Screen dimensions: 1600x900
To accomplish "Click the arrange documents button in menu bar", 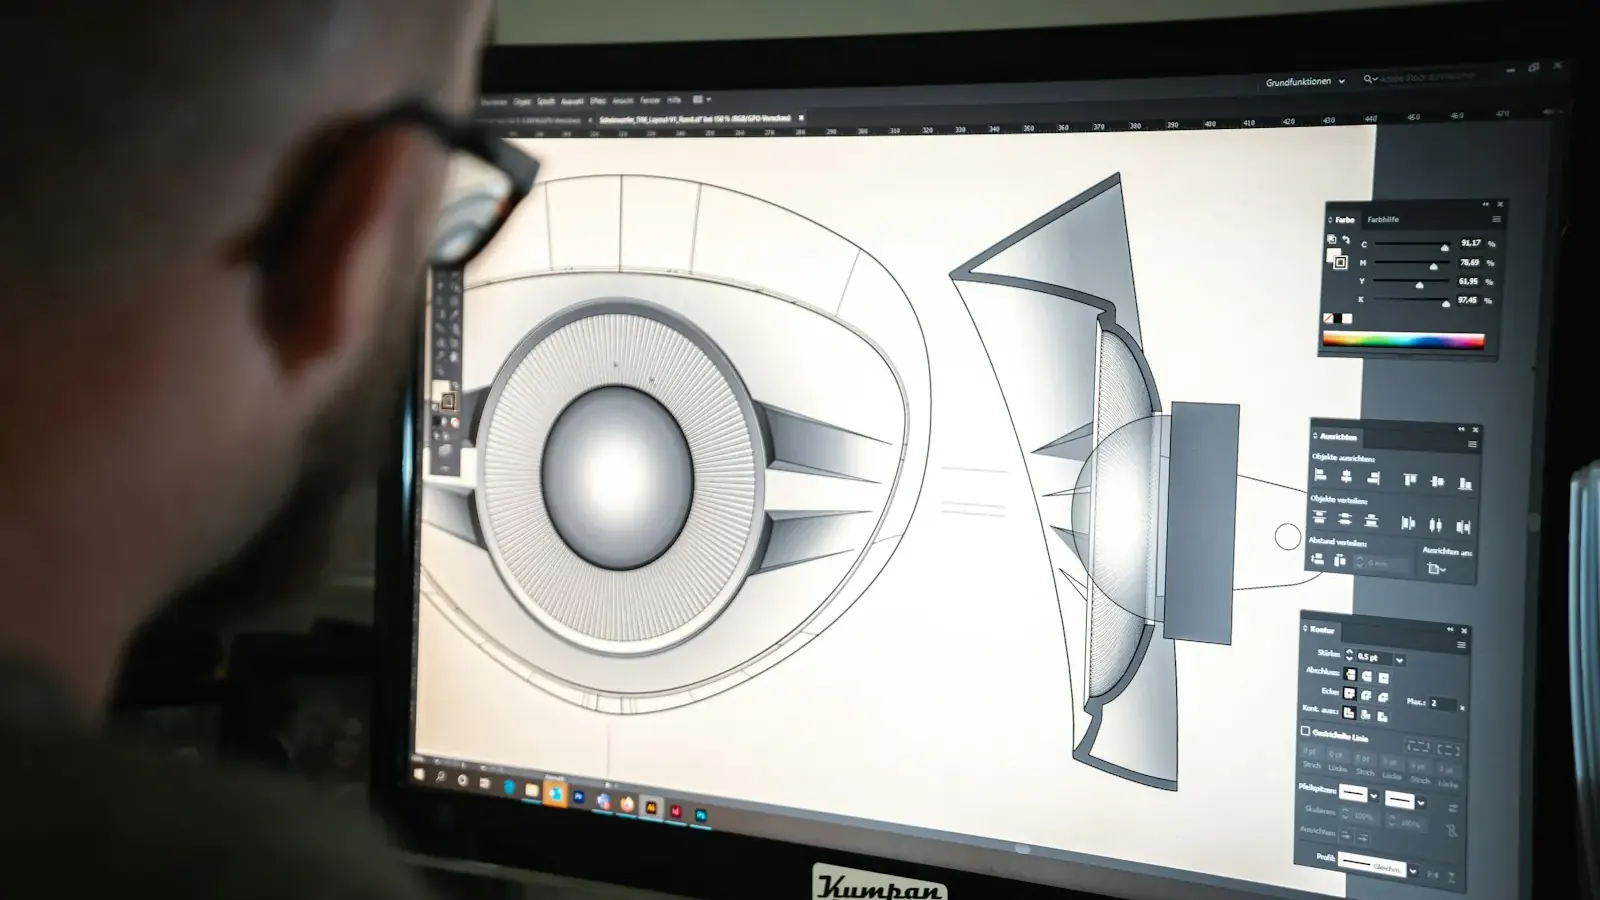I will (702, 100).
